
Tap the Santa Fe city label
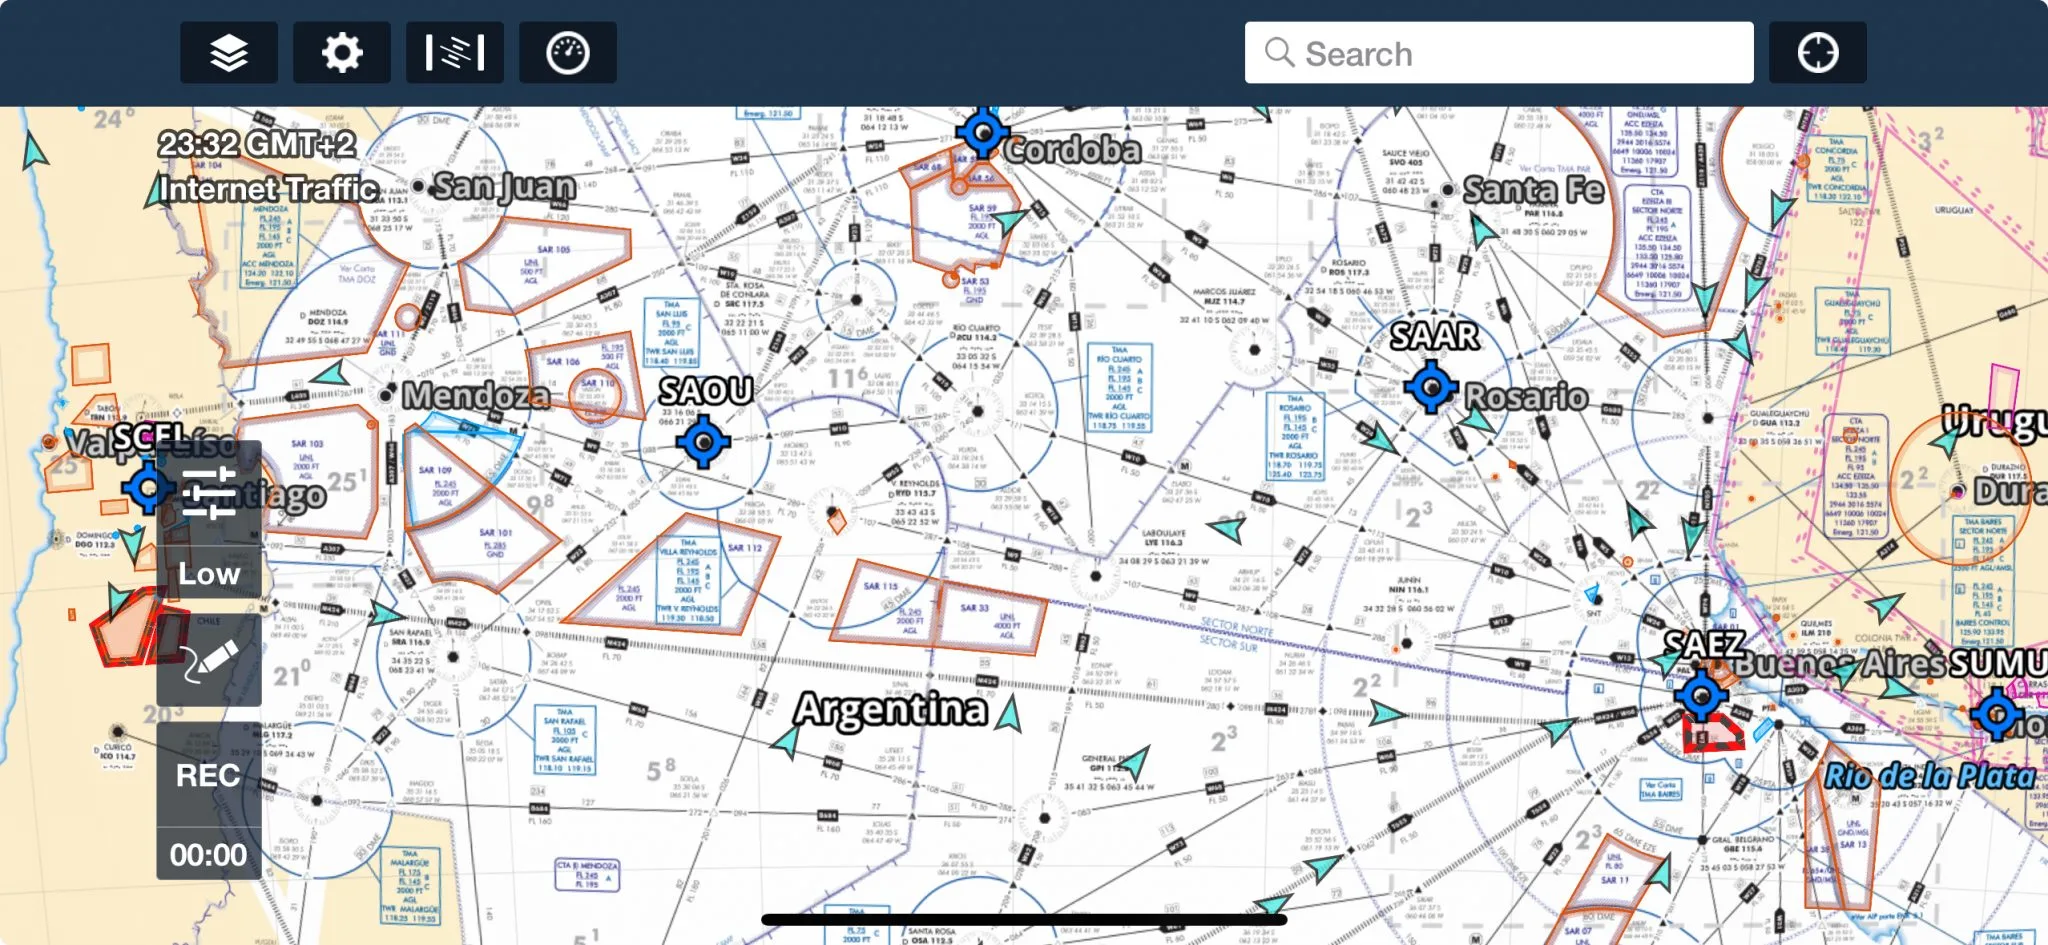[x=1534, y=190]
